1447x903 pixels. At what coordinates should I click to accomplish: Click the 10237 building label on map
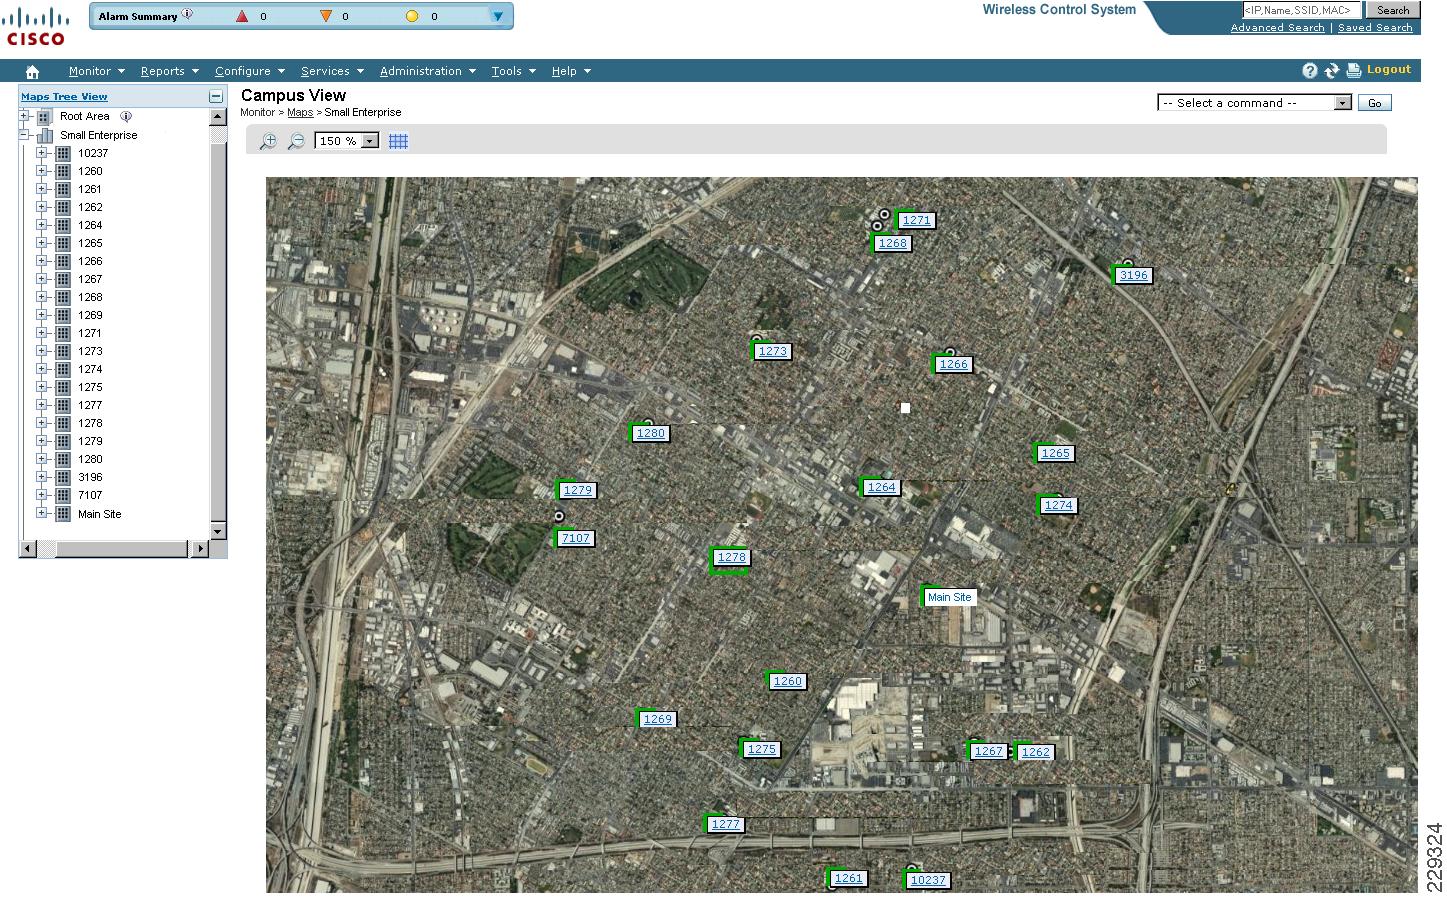927,880
